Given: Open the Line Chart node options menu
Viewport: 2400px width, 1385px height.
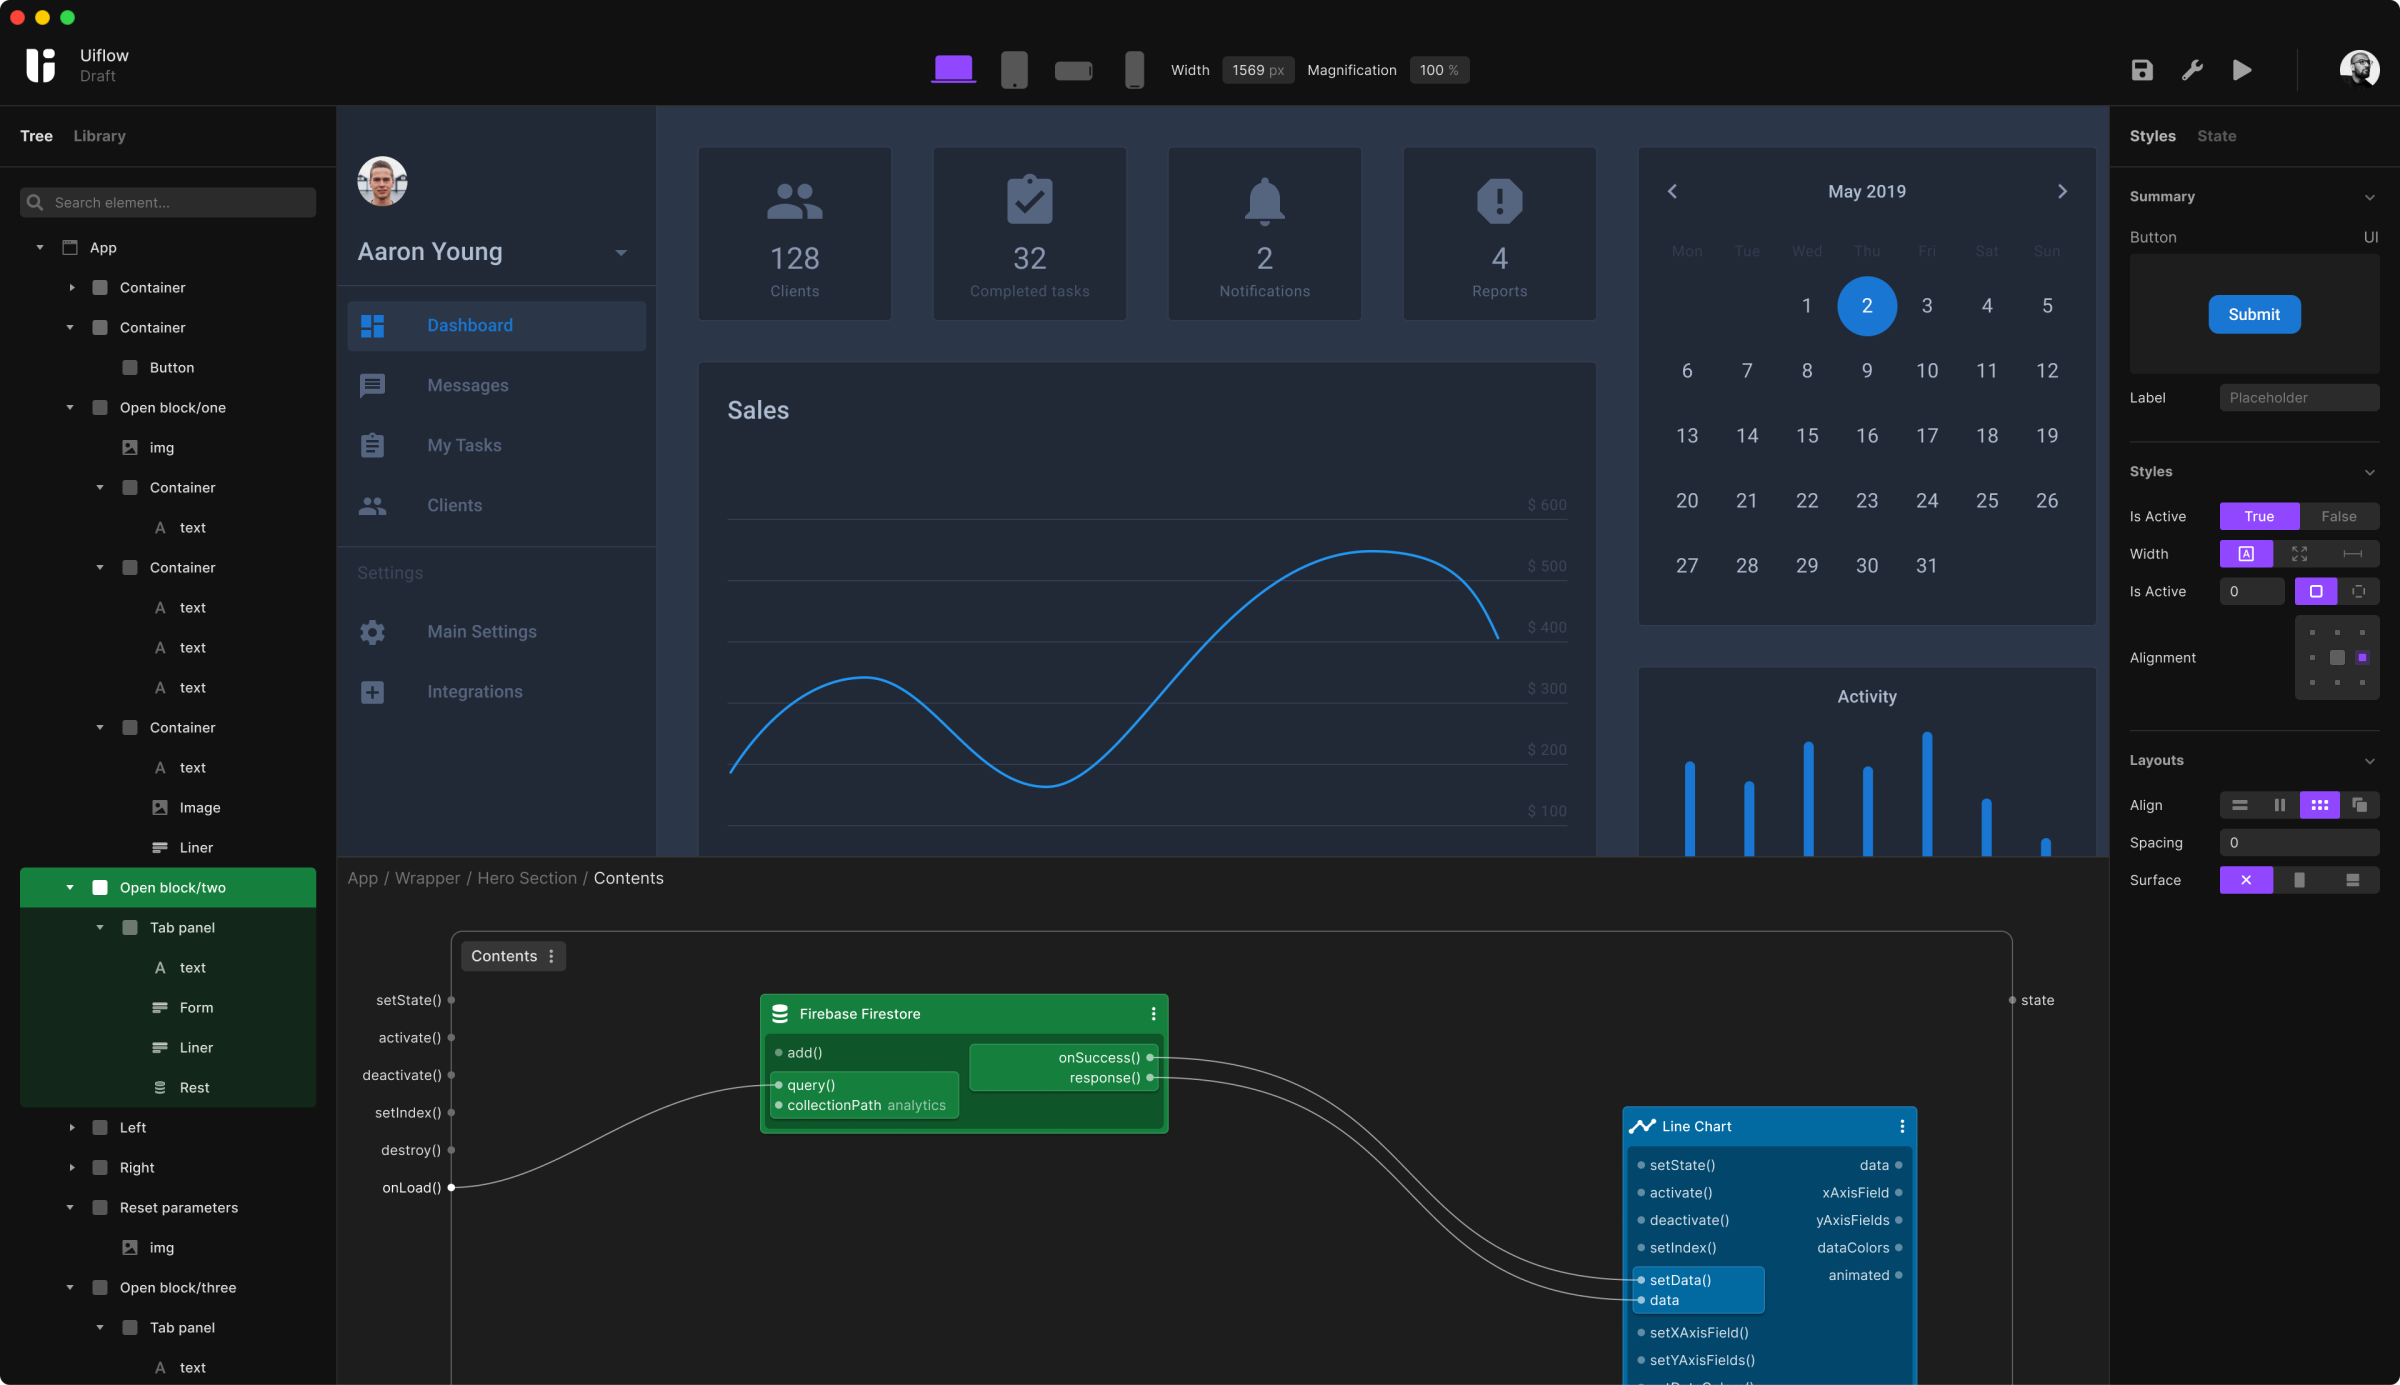Looking at the screenshot, I should pyautogui.click(x=1903, y=1126).
